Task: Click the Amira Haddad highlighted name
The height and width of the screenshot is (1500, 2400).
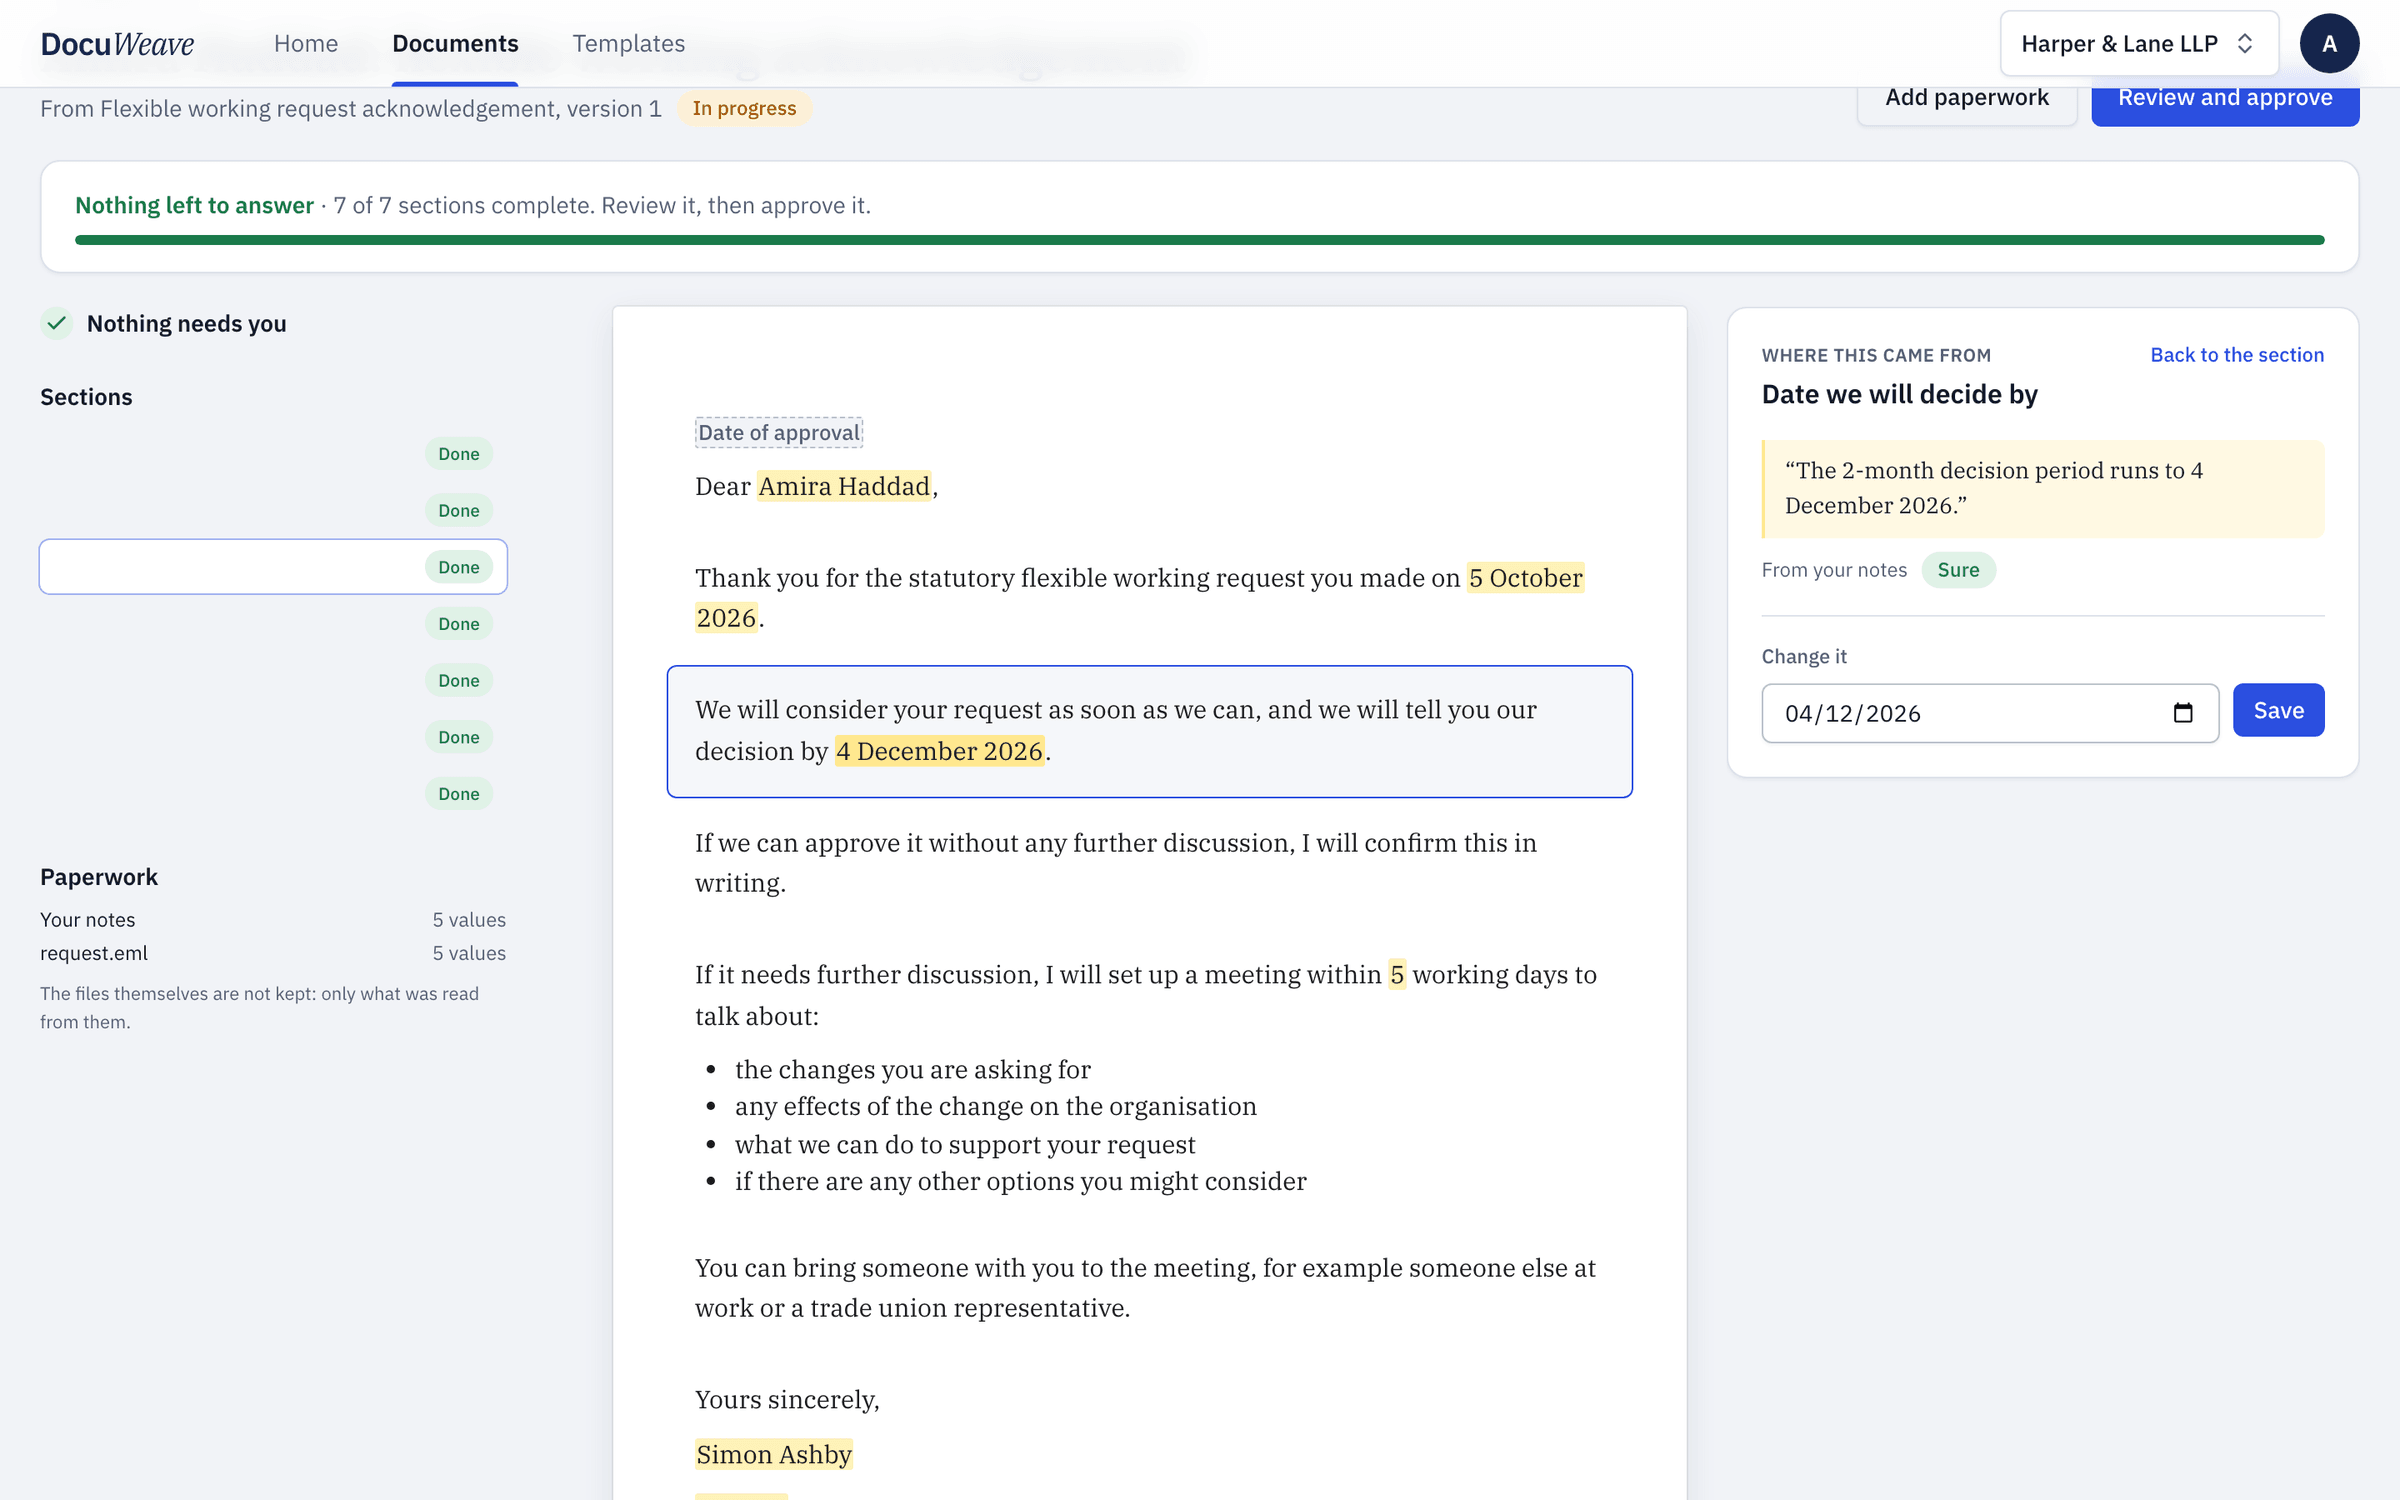Action: coord(844,486)
